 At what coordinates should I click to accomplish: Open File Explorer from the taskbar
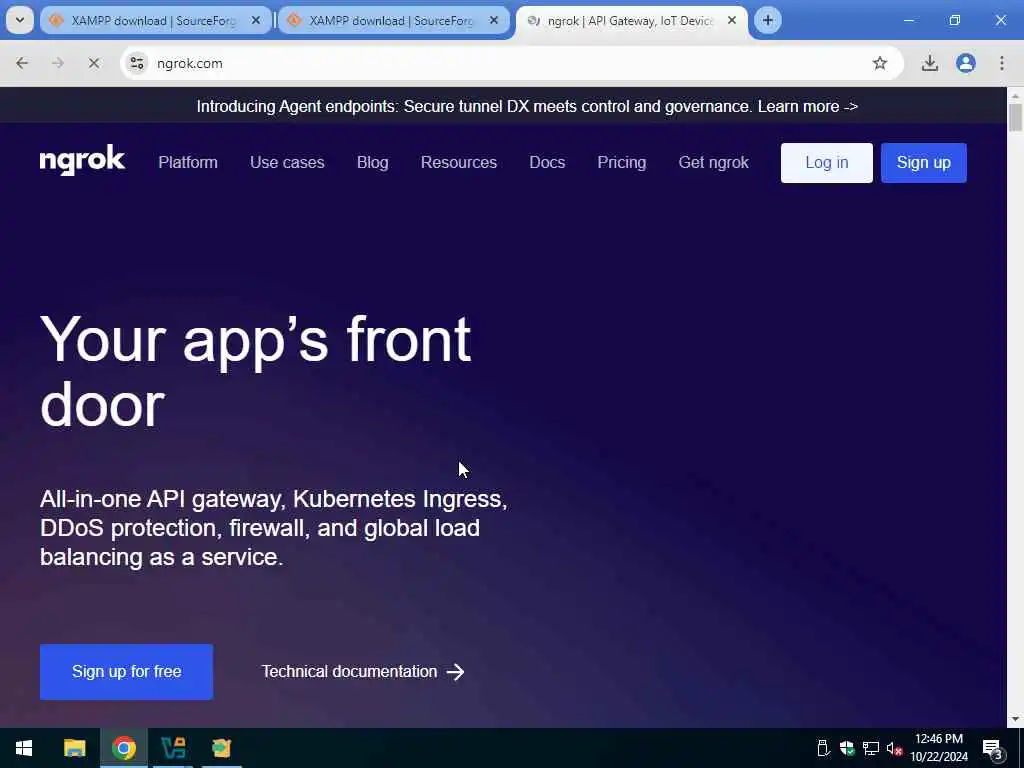[x=74, y=748]
